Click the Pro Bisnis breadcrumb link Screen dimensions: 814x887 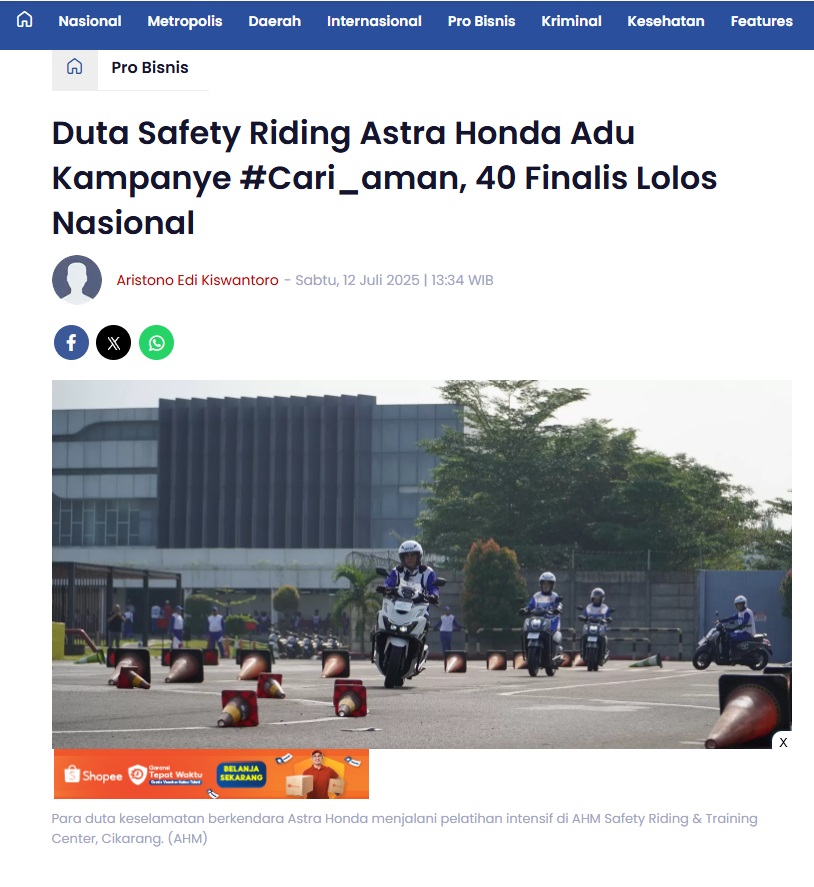[x=150, y=67]
